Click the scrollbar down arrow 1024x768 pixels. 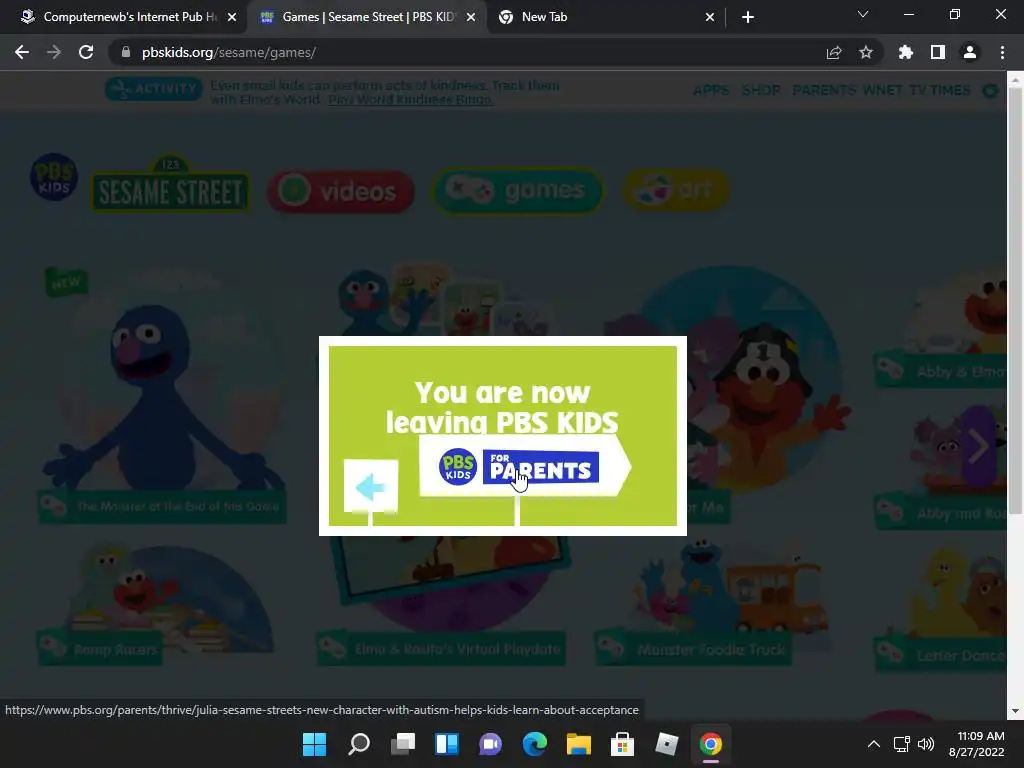pos(1015,711)
